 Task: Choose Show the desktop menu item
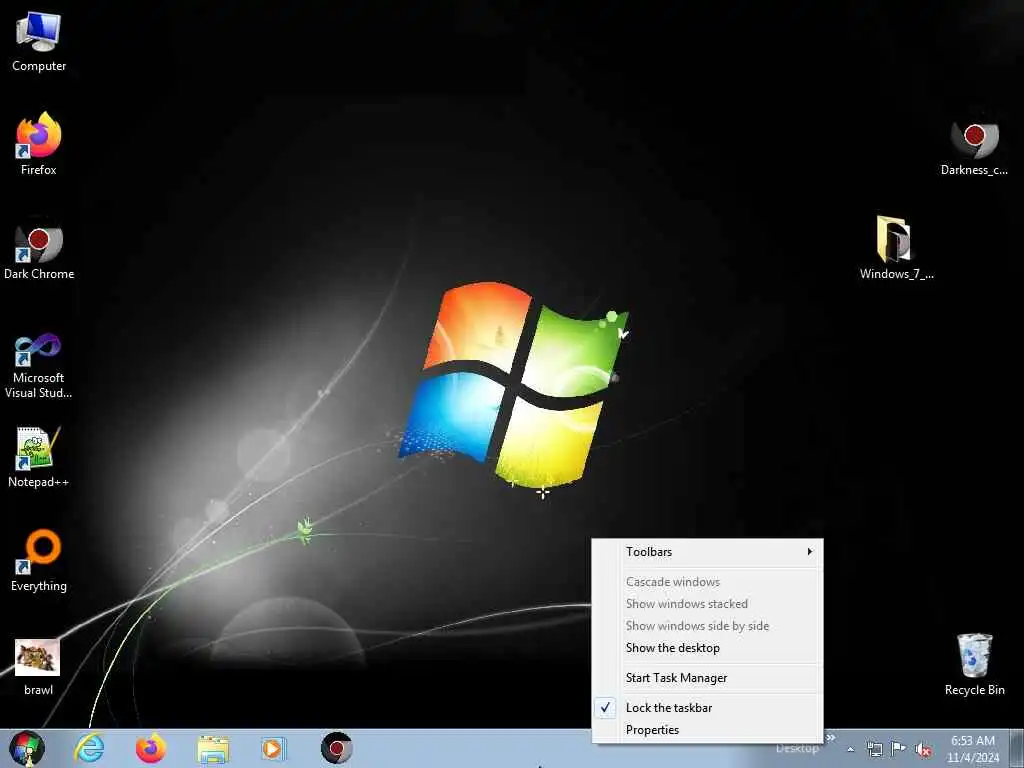click(707, 648)
